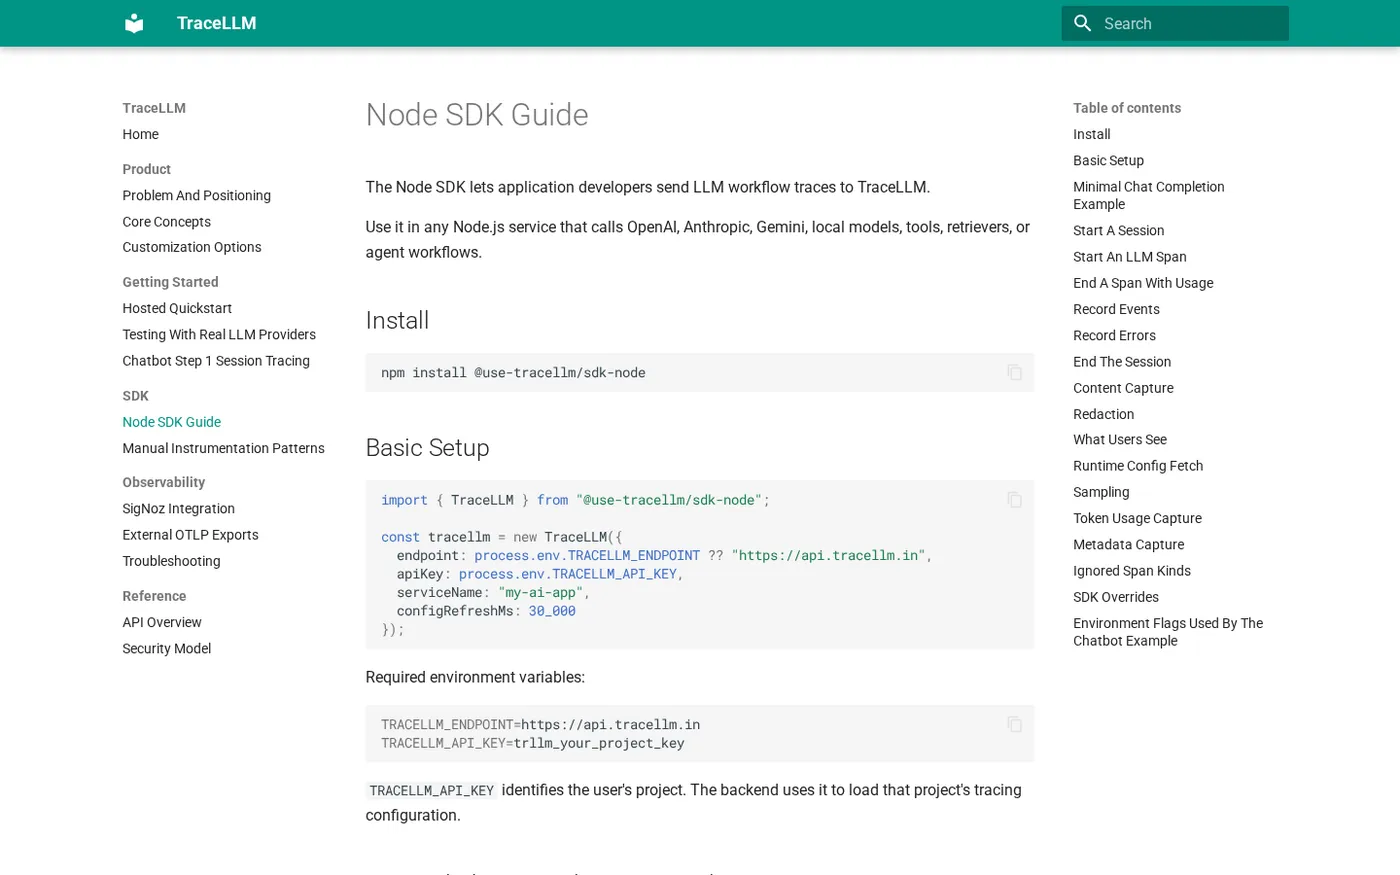Click the search magnifier icon
Viewport: 1400px width, 875px height.
[x=1082, y=23]
